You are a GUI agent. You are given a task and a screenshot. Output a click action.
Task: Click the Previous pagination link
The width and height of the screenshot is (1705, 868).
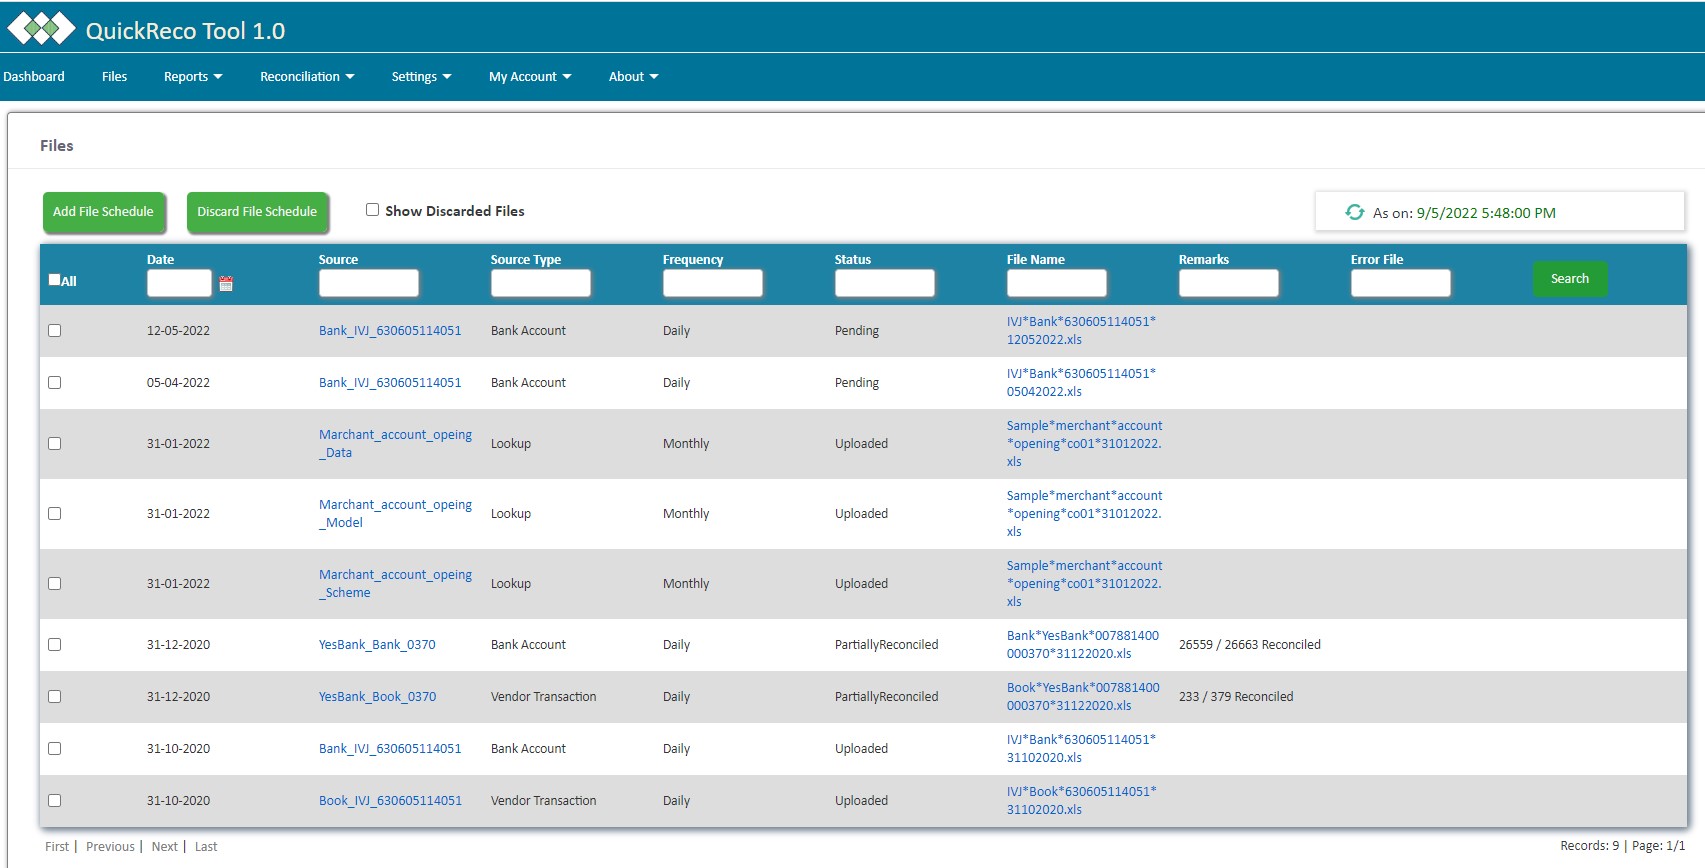[x=110, y=847]
